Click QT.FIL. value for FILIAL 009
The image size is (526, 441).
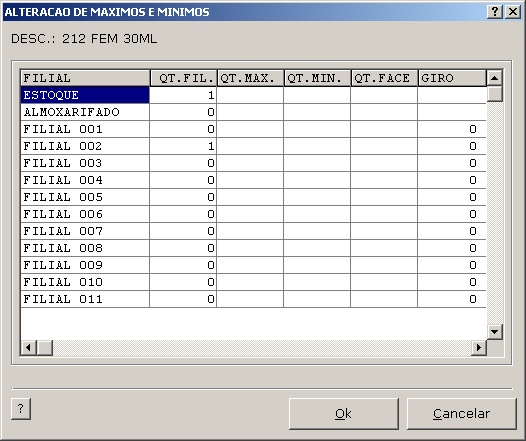(x=183, y=265)
